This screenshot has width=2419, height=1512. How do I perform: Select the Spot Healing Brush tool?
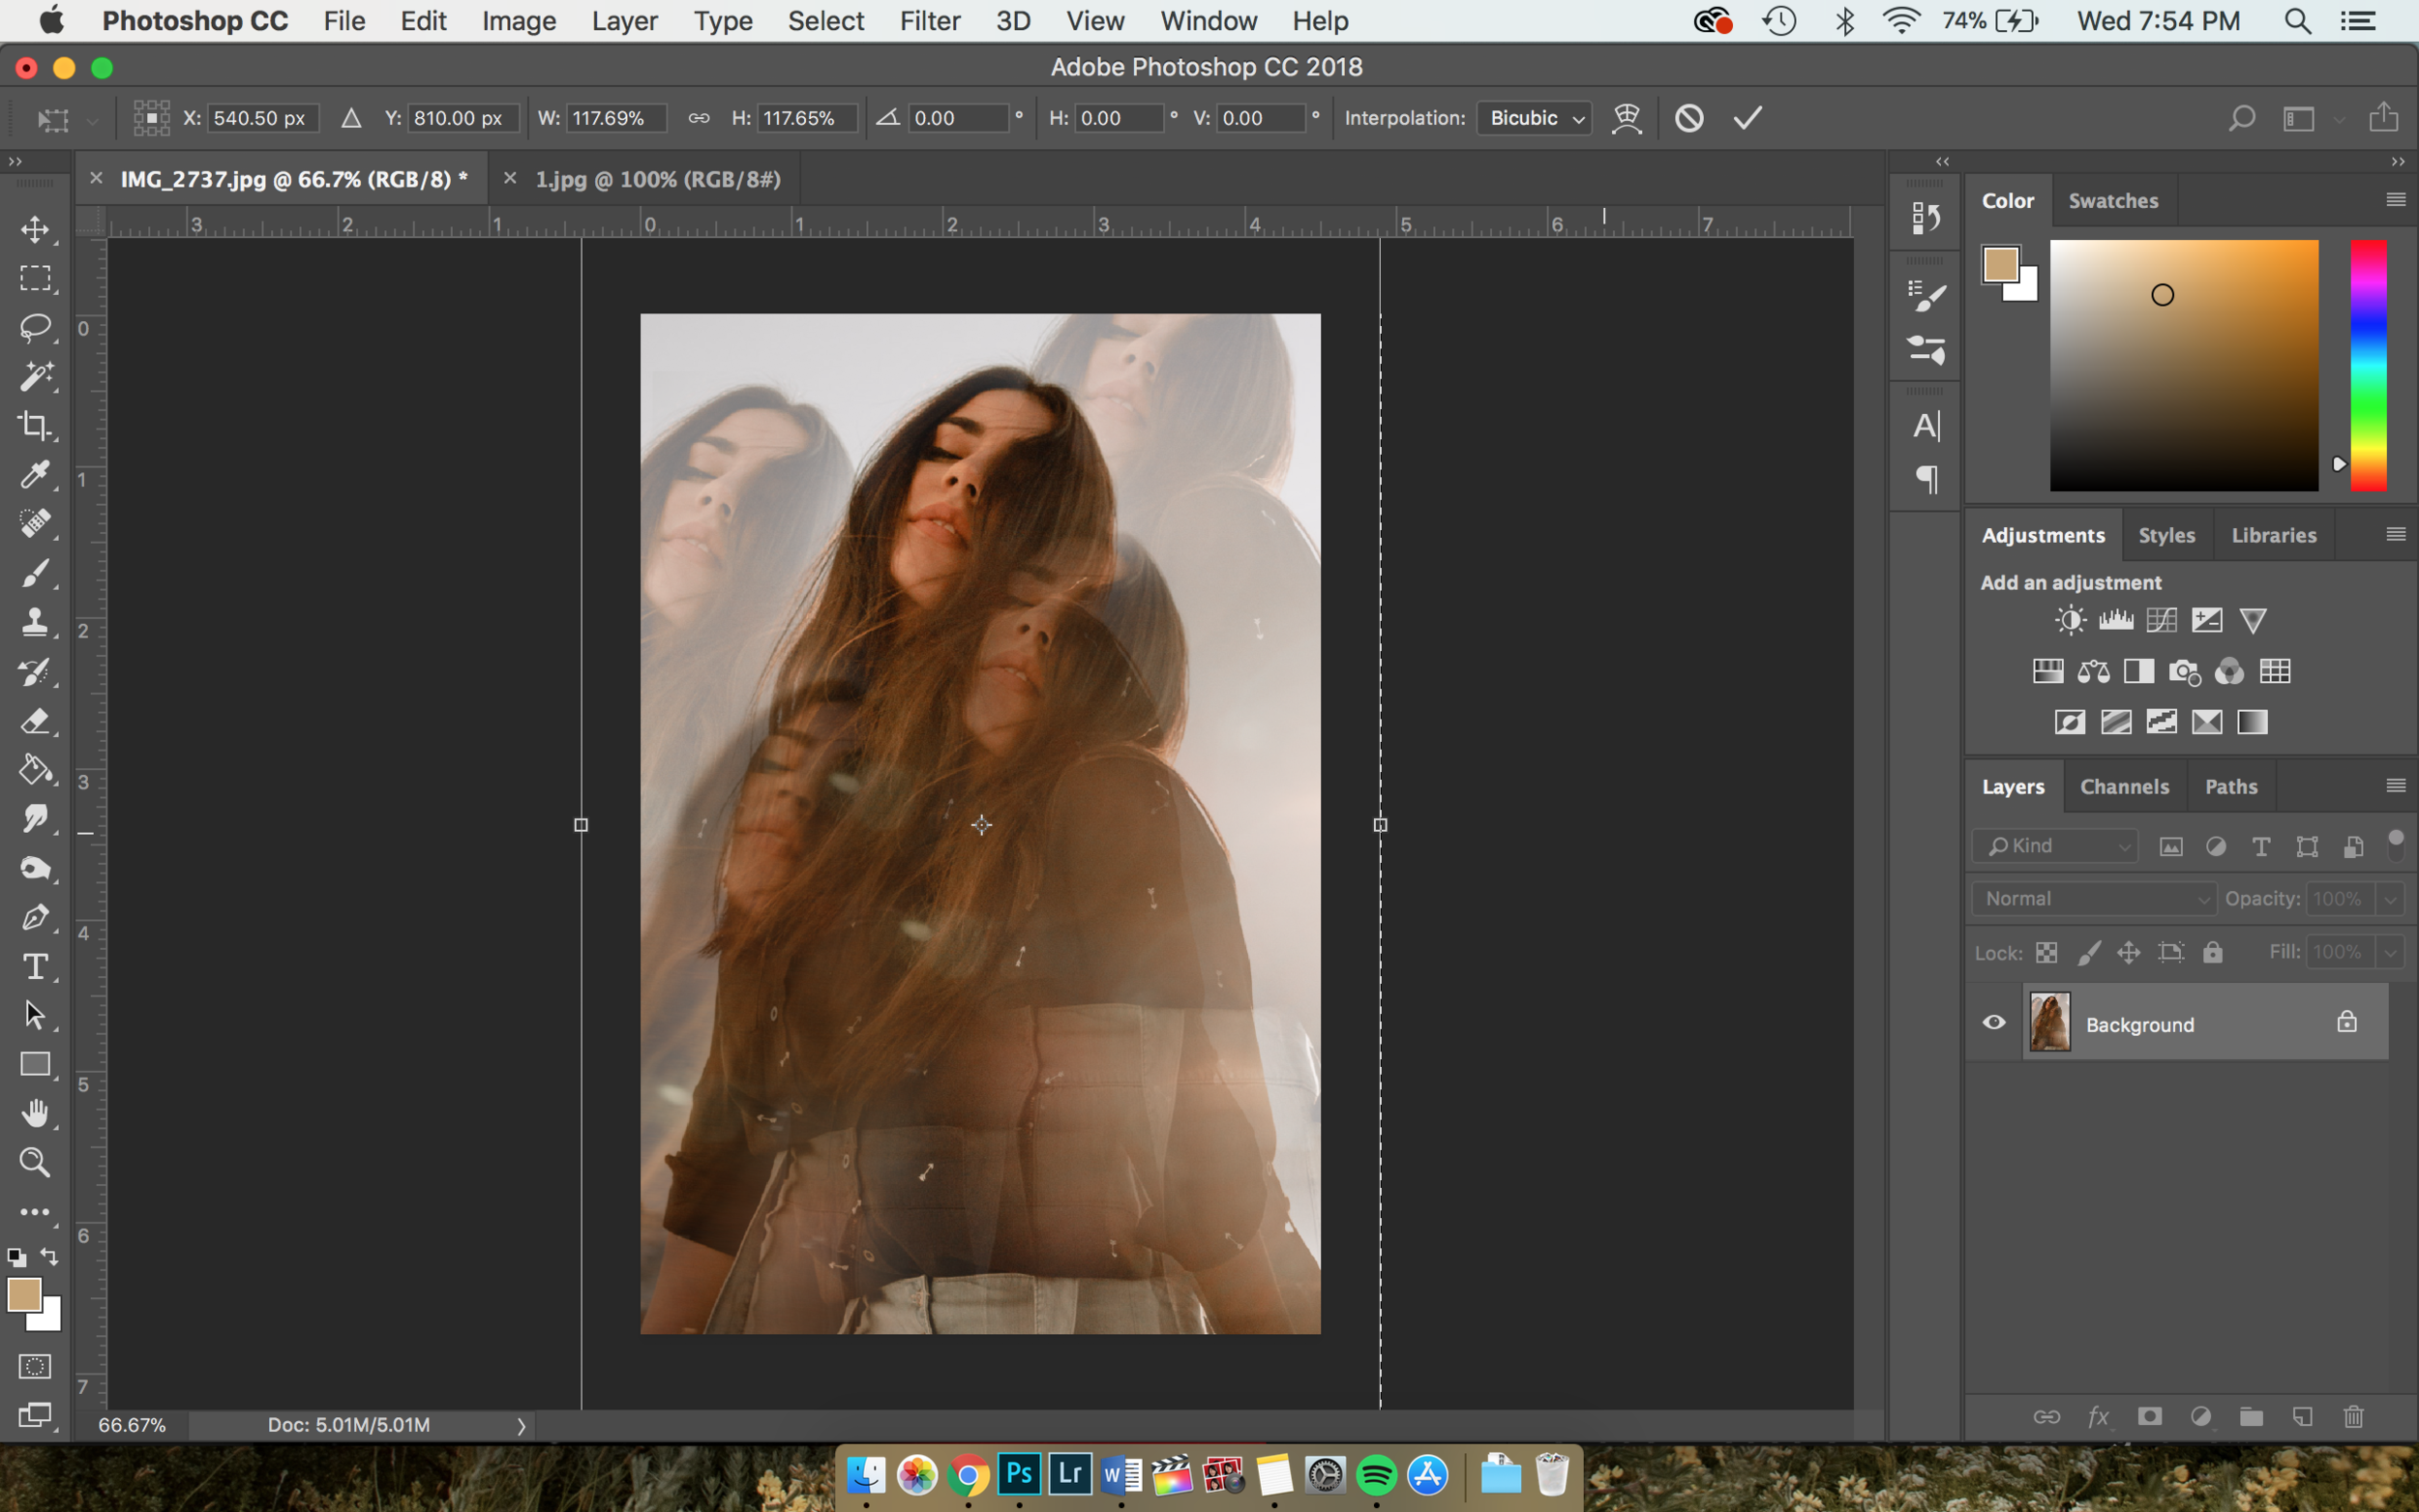pyautogui.click(x=35, y=523)
